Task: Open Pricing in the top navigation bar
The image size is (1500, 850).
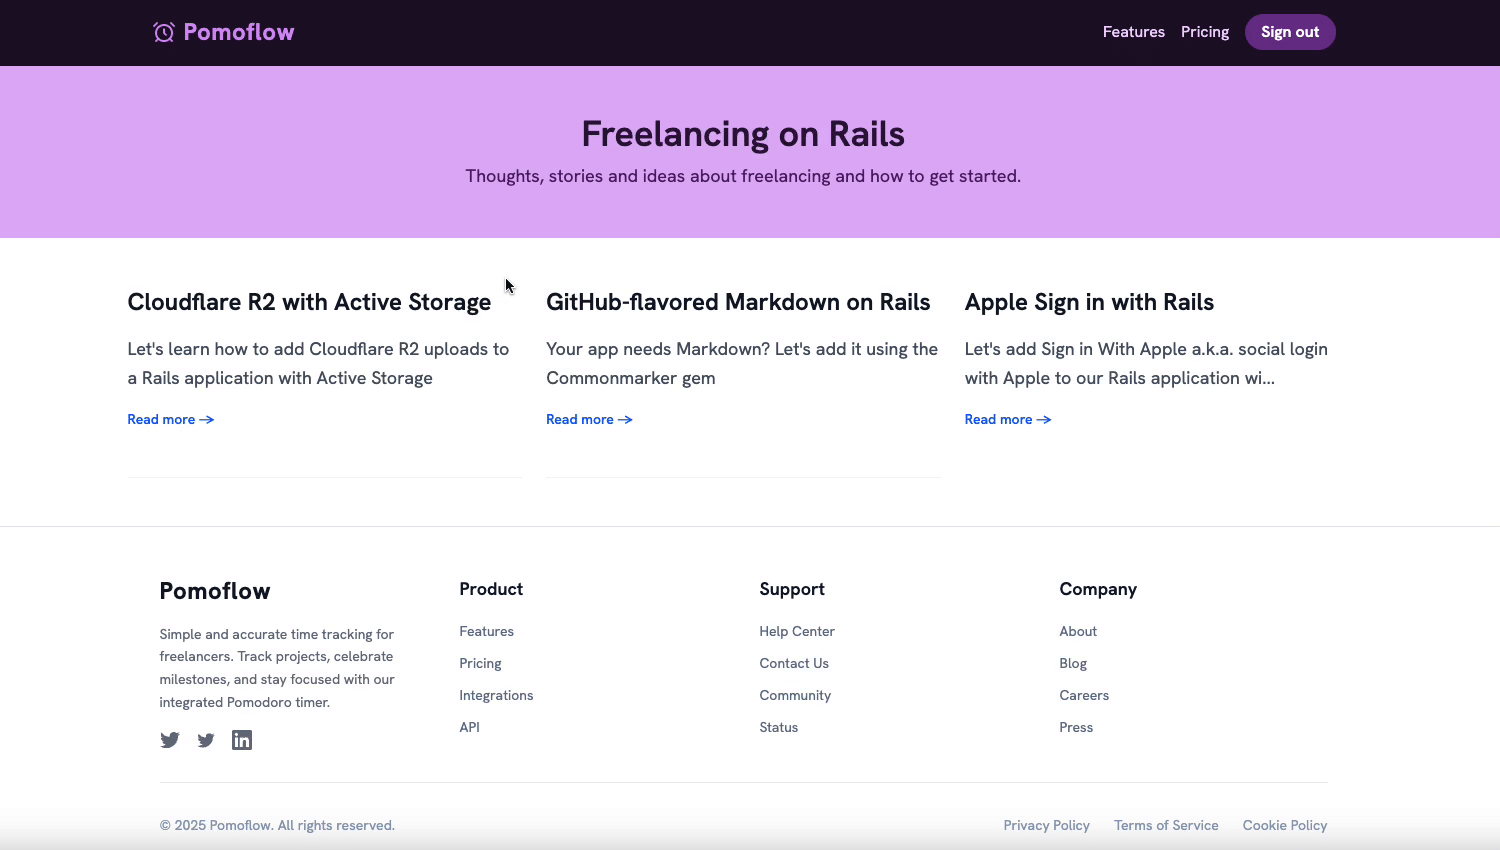Action: [x=1204, y=32]
